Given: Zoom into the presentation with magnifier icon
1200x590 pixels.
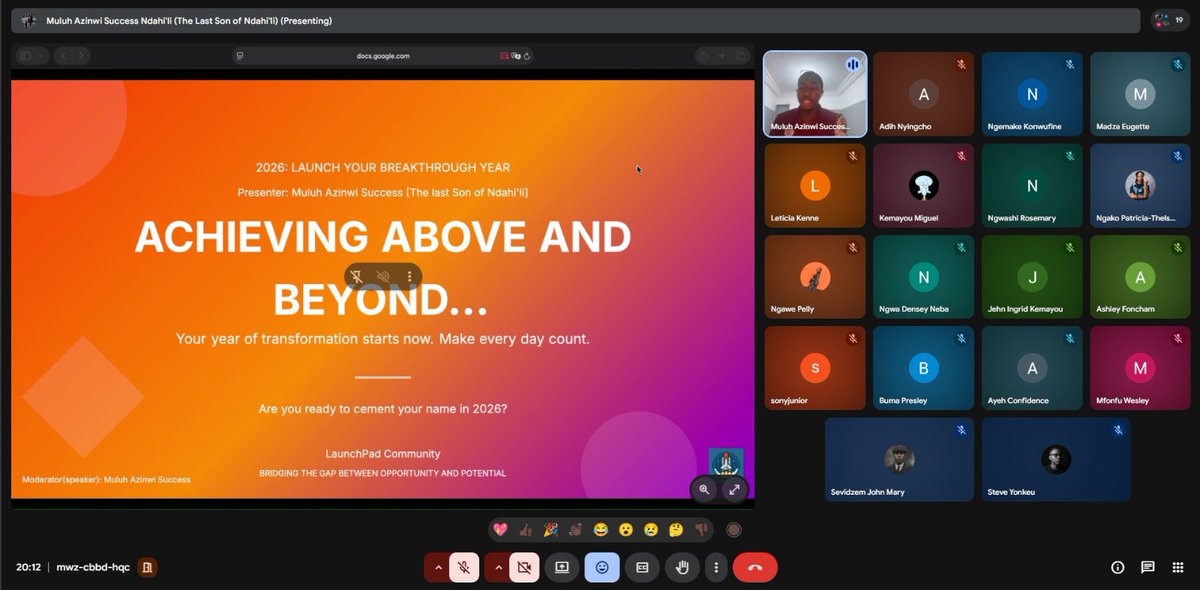Looking at the screenshot, I should [705, 489].
